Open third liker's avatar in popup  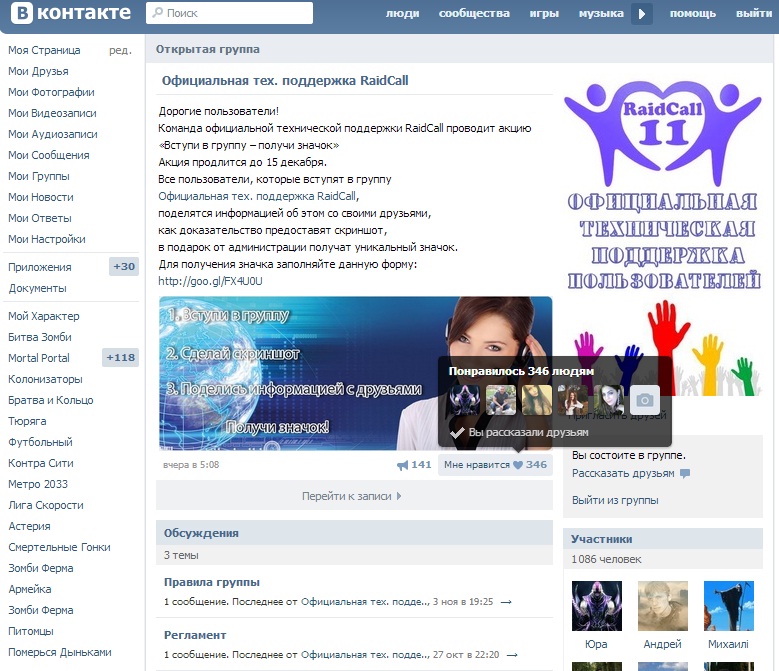[537, 400]
